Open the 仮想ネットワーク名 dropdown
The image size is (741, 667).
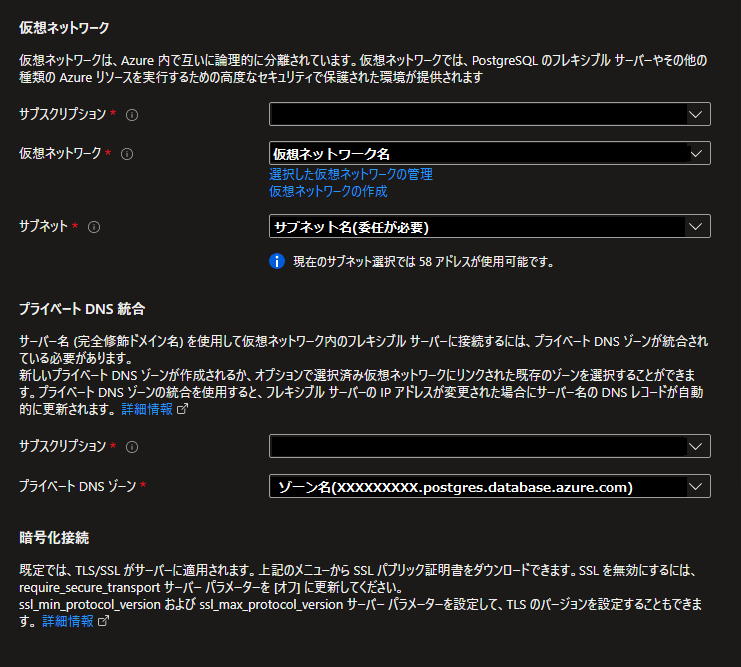490,153
